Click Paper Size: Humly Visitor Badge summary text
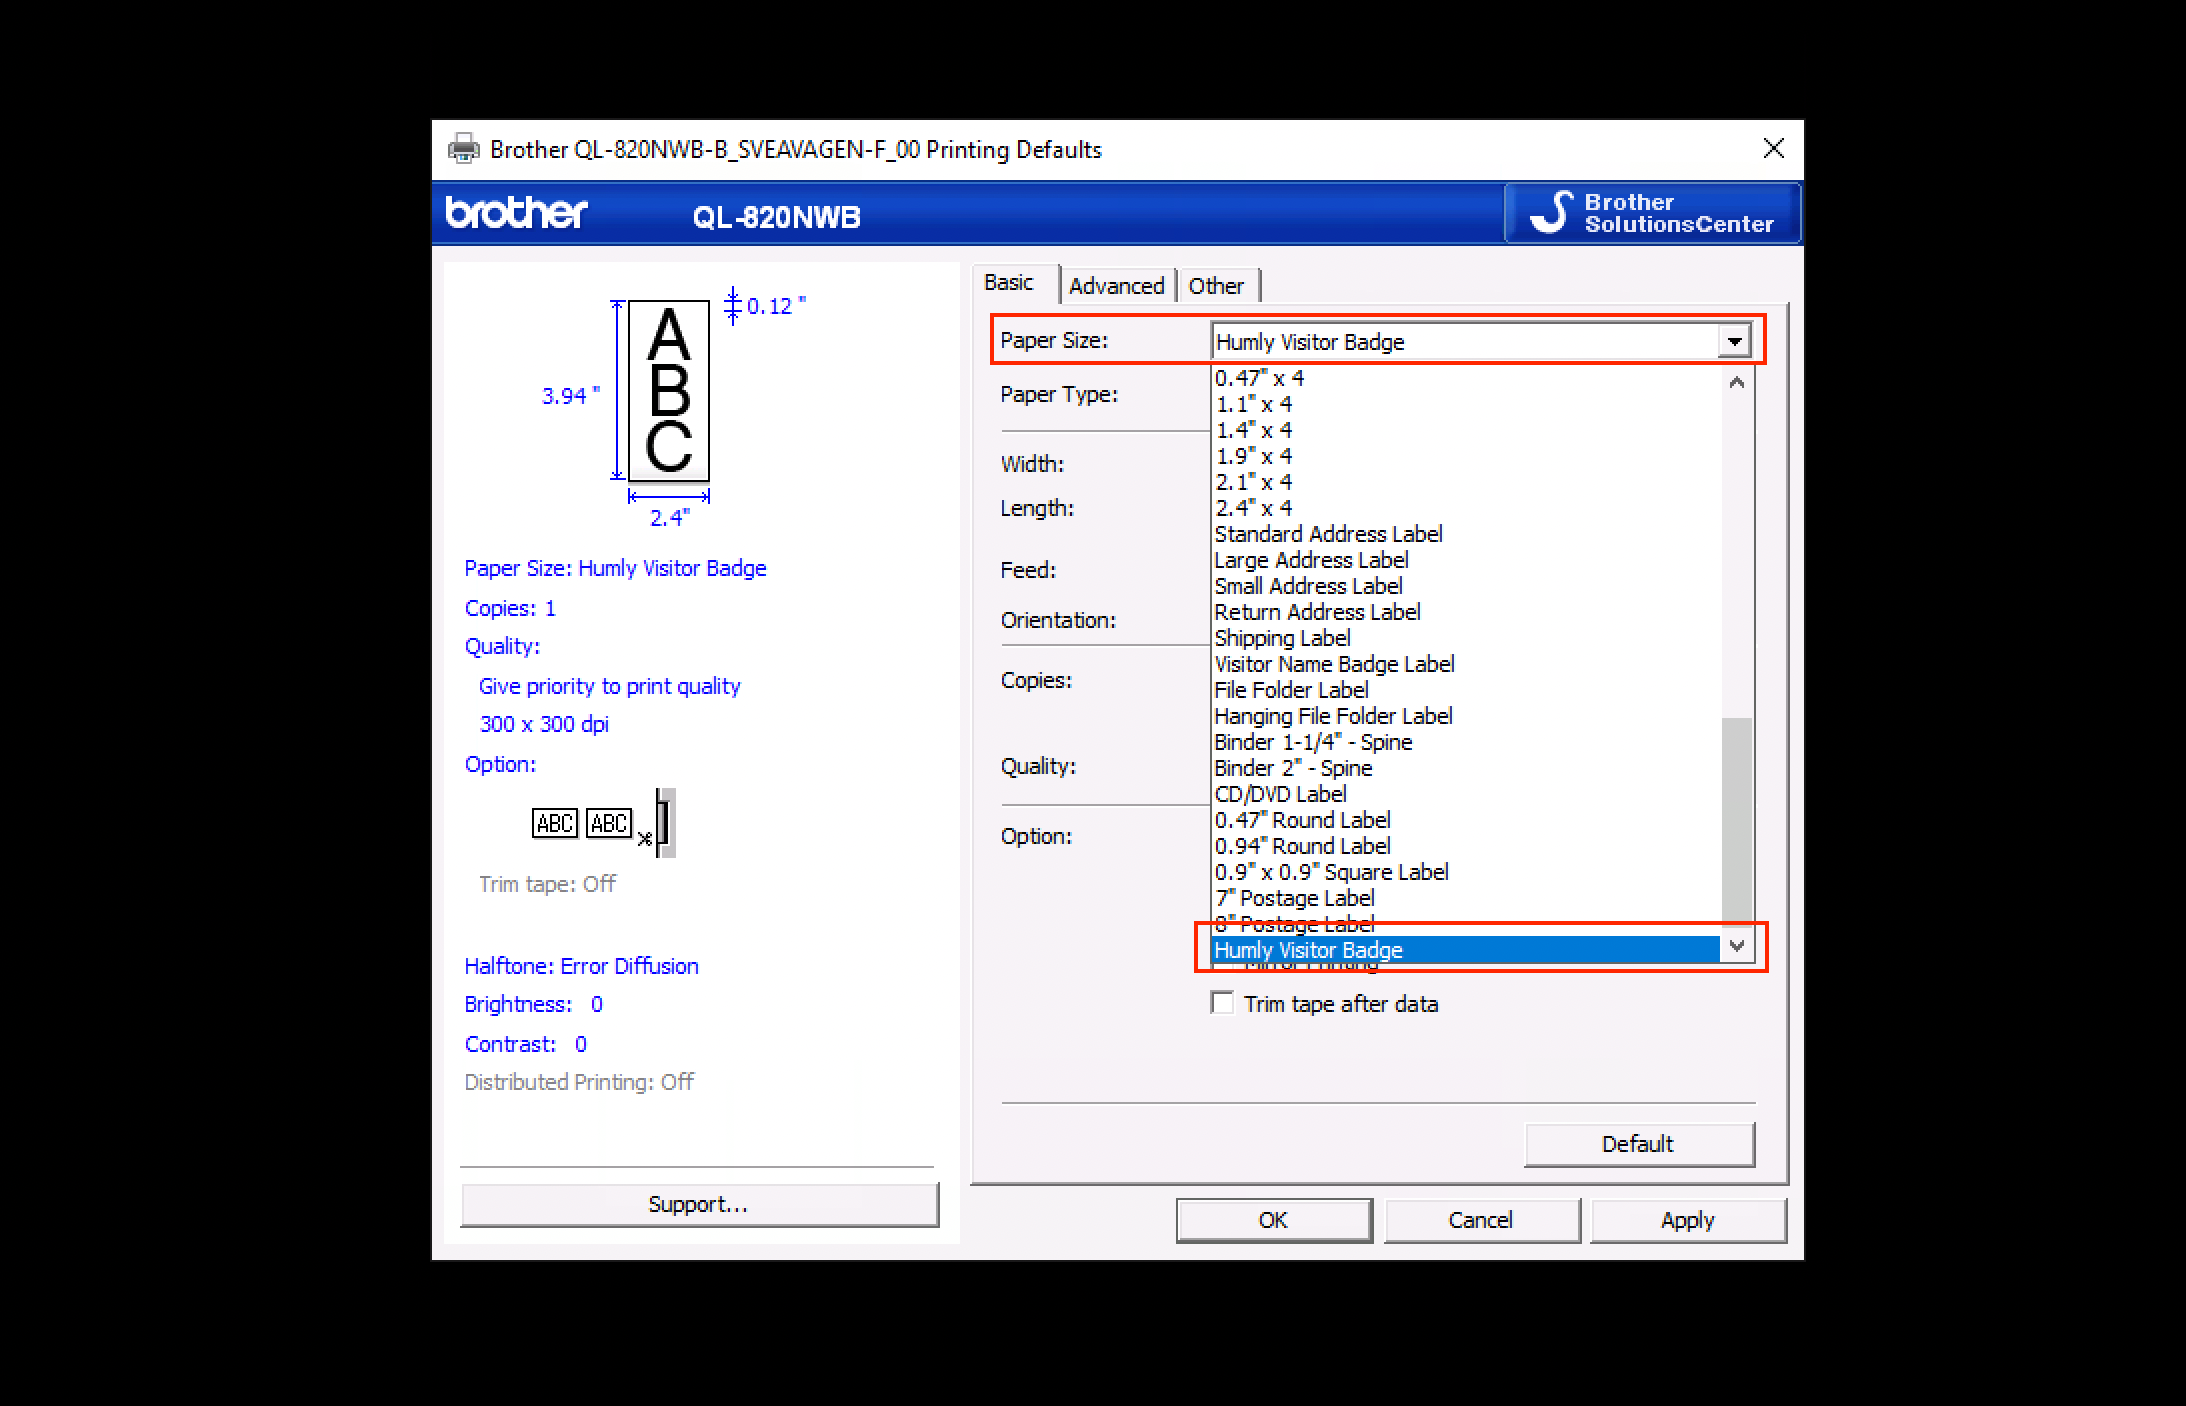The width and height of the screenshot is (2186, 1406). point(615,568)
